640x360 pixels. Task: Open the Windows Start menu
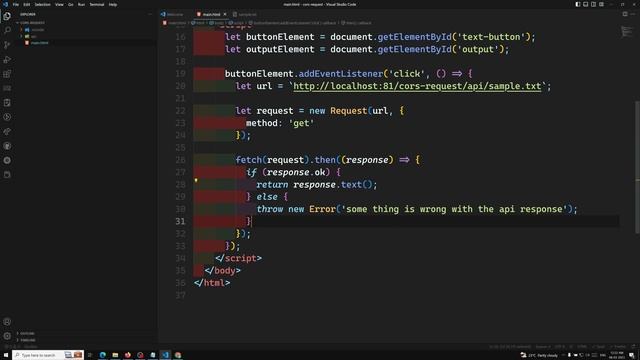(x=6, y=355)
